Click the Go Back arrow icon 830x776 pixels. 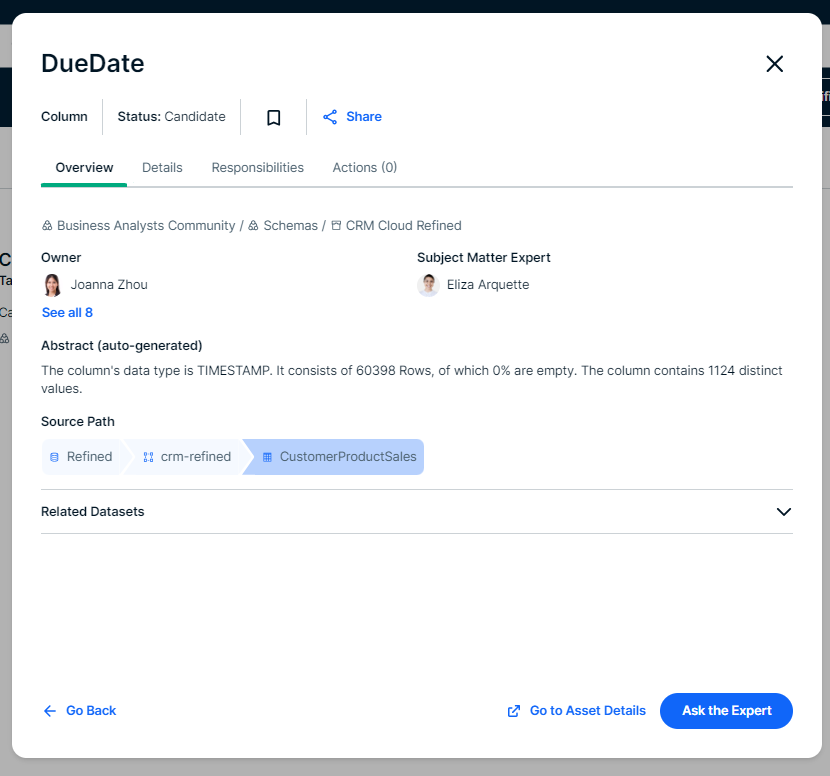point(50,711)
